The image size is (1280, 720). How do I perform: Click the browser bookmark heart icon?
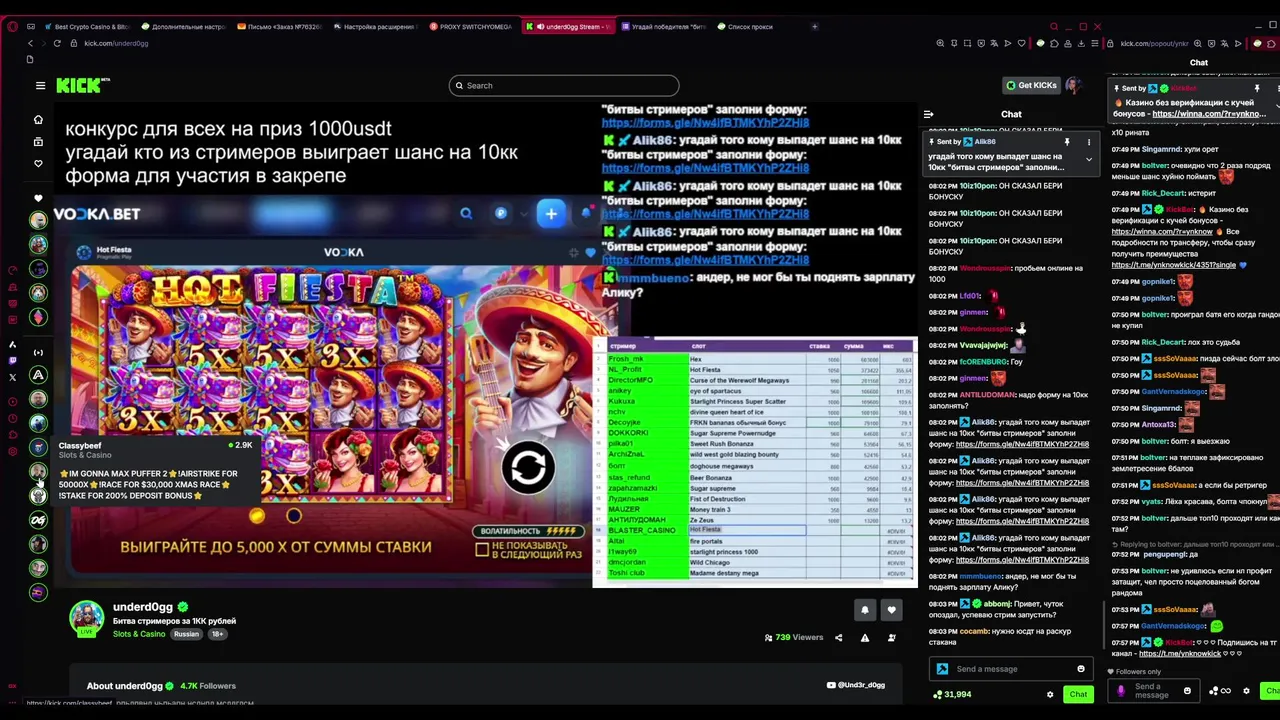coord(1021,43)
